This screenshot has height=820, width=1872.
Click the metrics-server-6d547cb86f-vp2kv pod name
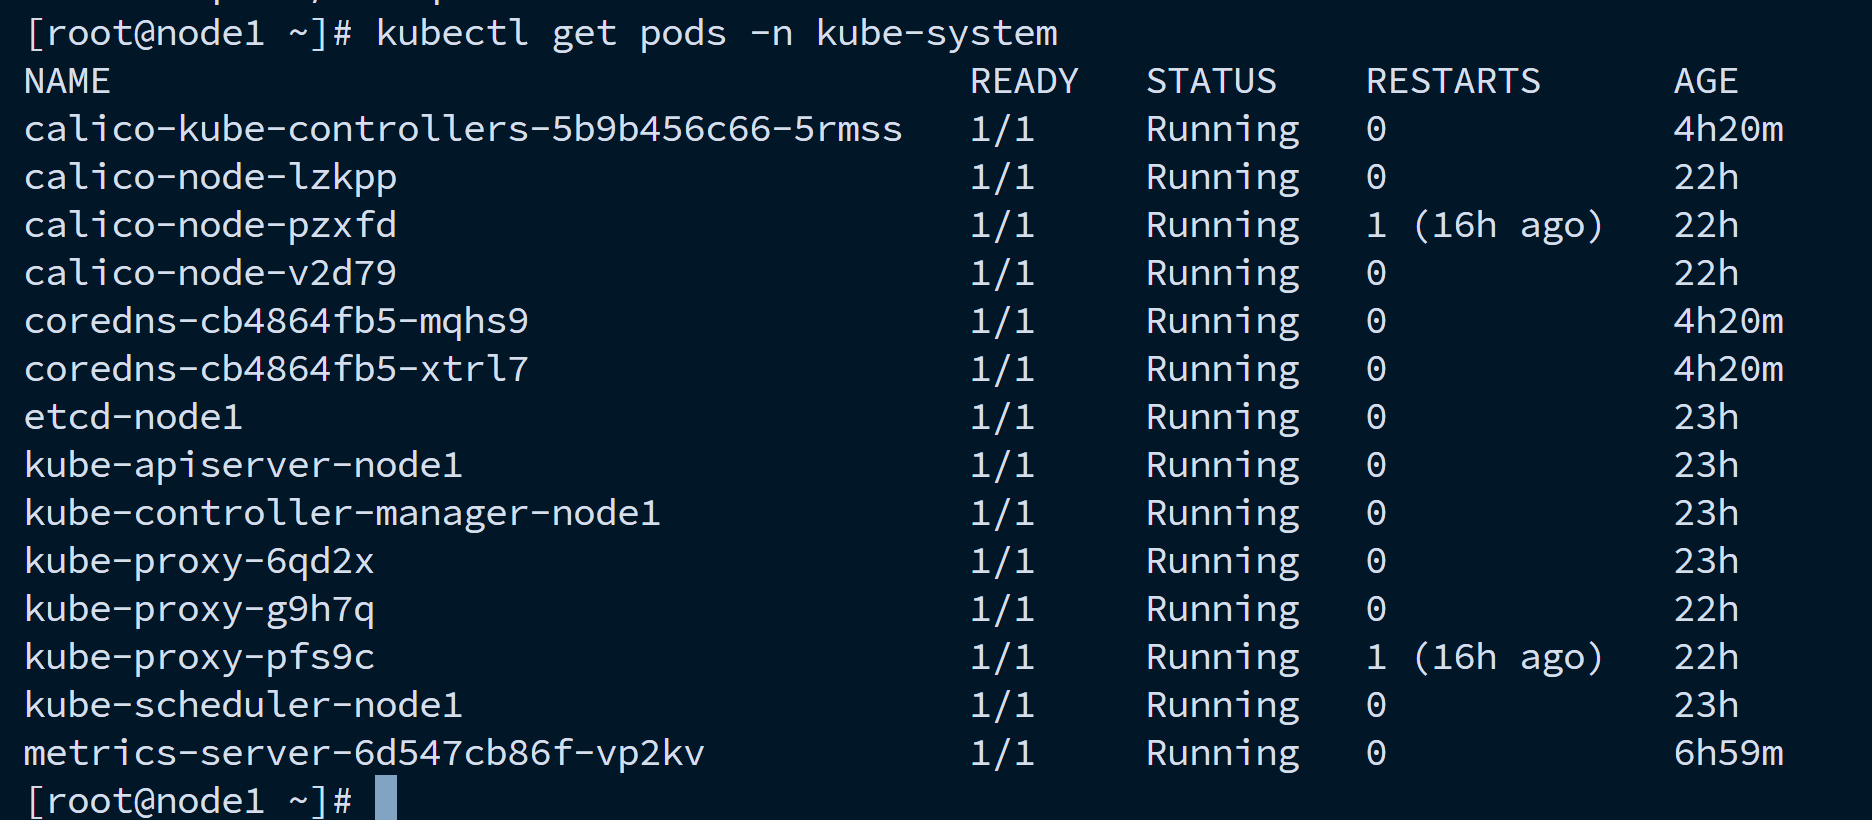(364, 754)
